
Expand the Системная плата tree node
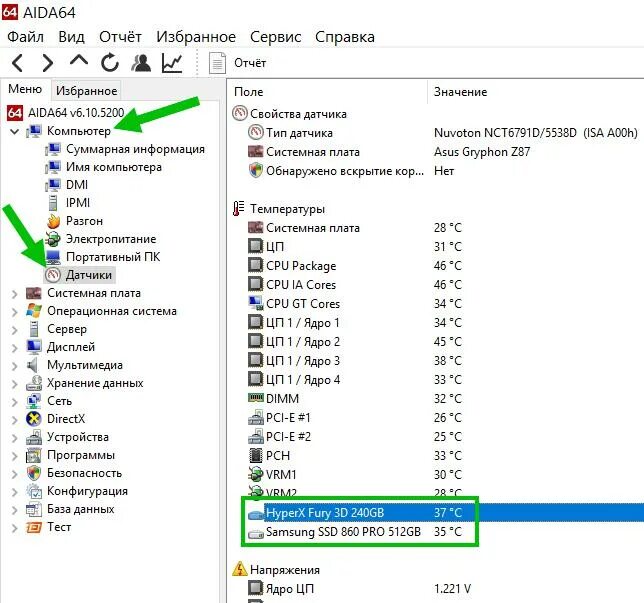click(15, 294)
